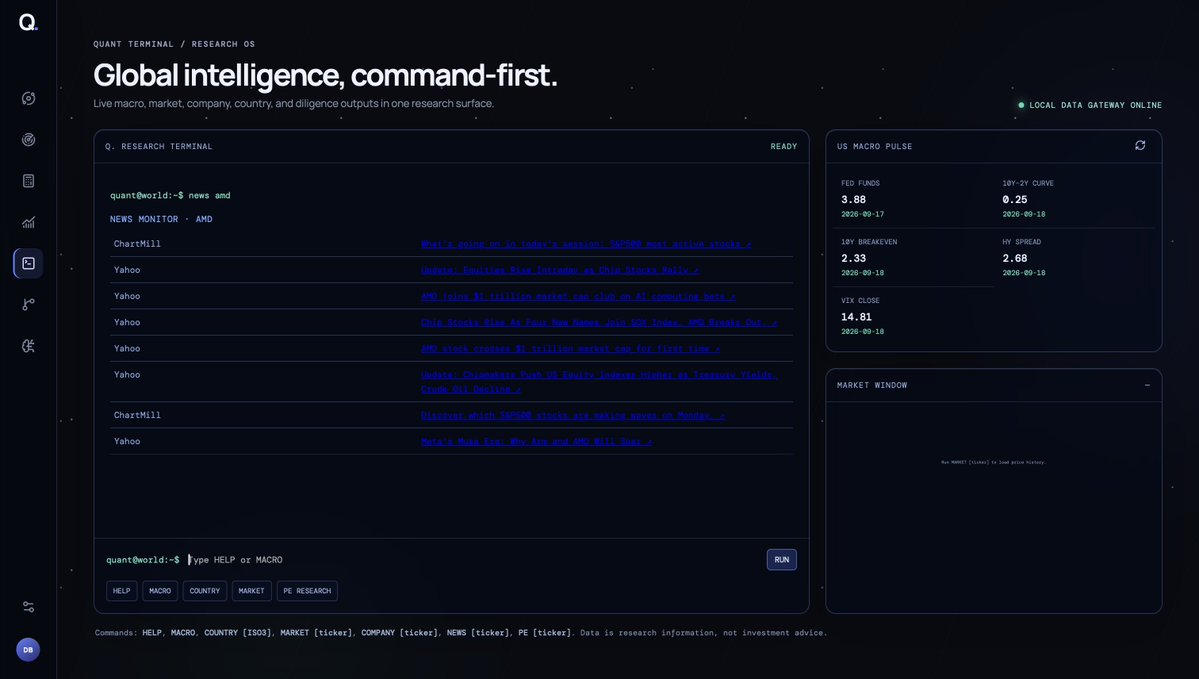1199x679 pixels.
Task: Click the ChartMill source in first news row
Action: (137, 244)
